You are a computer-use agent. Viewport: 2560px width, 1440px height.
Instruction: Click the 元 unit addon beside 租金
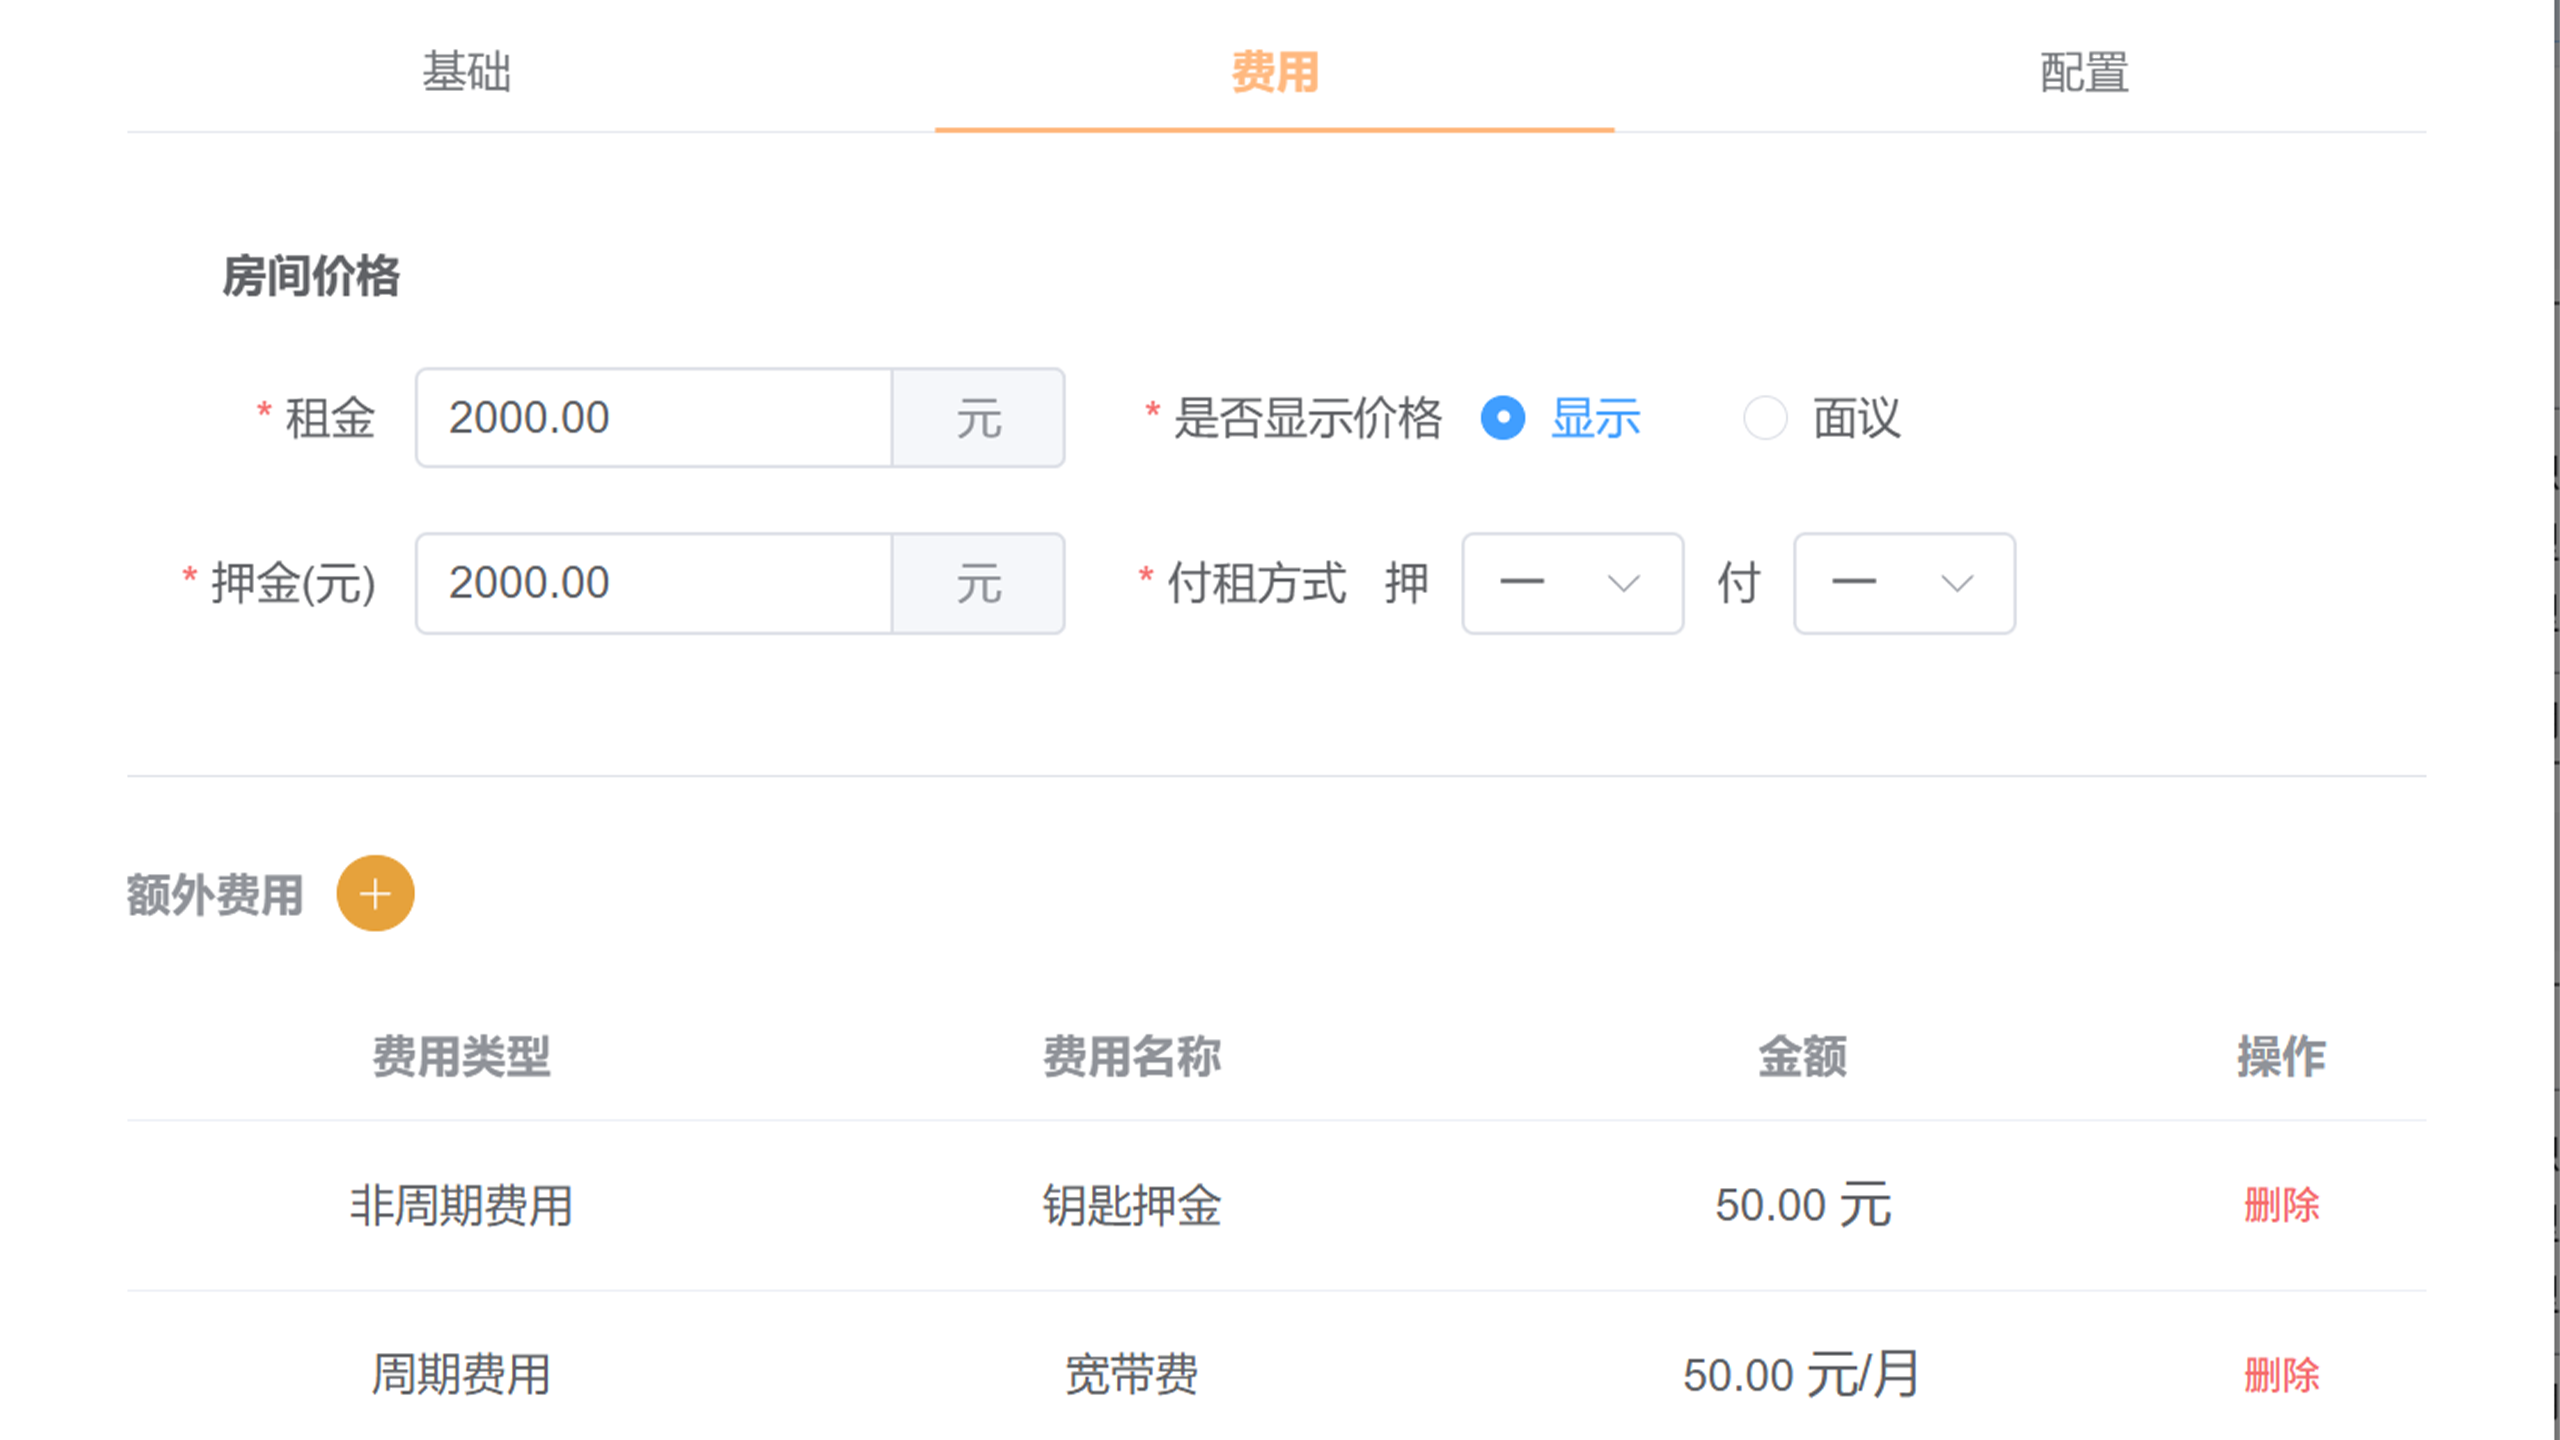coord(978,418)
